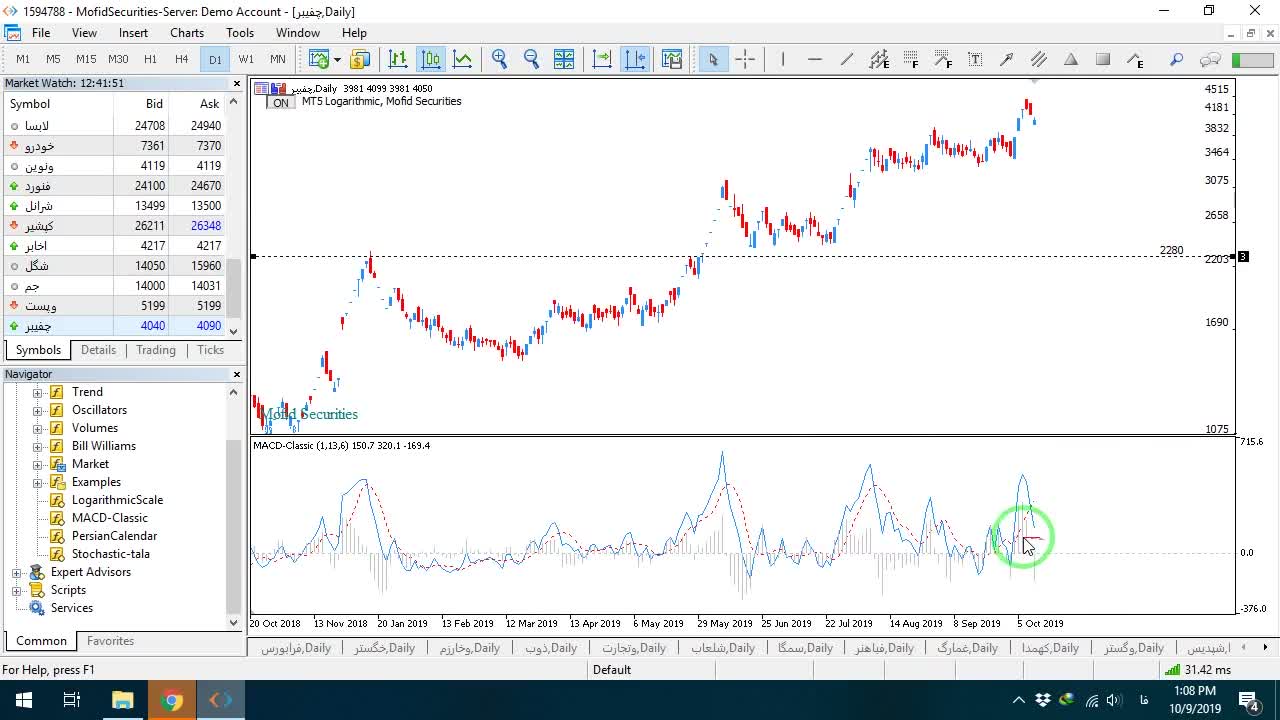Toggle chart auto scroll
The height and width of the screenshot is (720, 1280).
coord(602,59)
